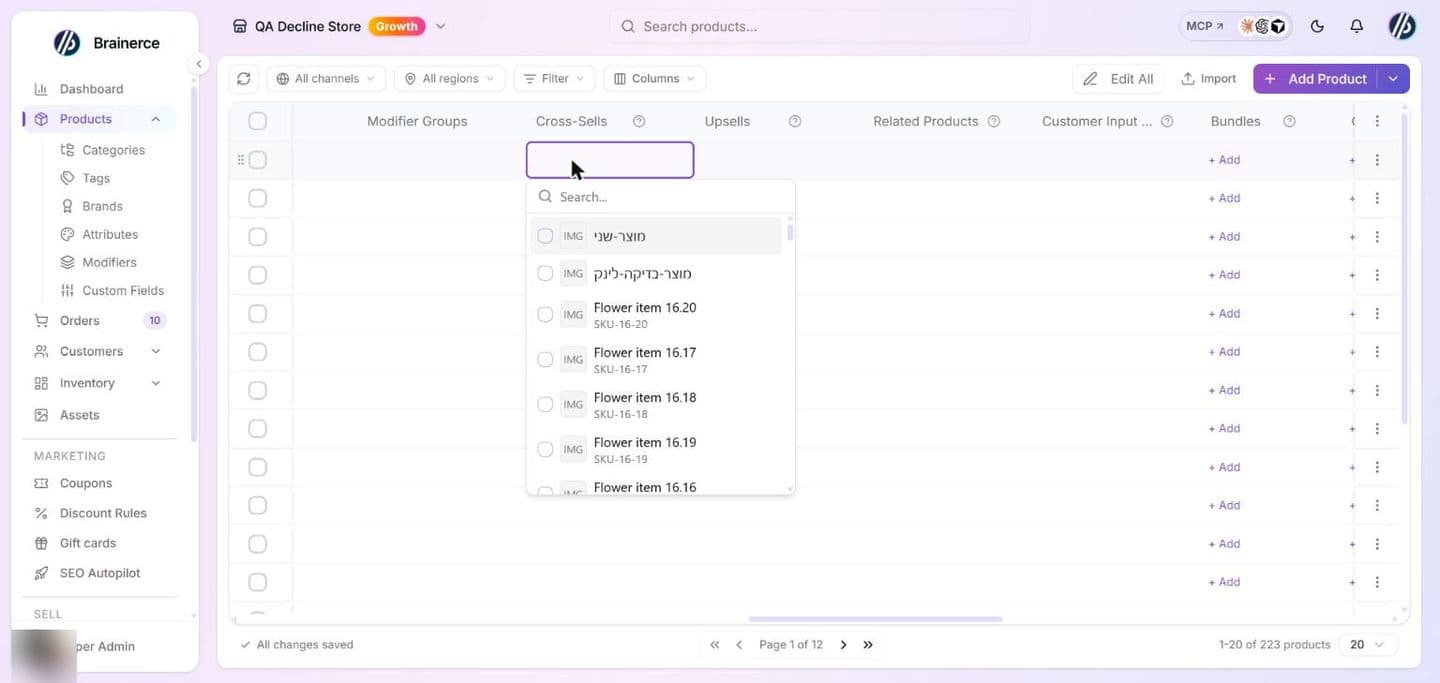Collapse the sidebar with the arrow button
Screen dimensions: 1440x683
click(198, 64)
